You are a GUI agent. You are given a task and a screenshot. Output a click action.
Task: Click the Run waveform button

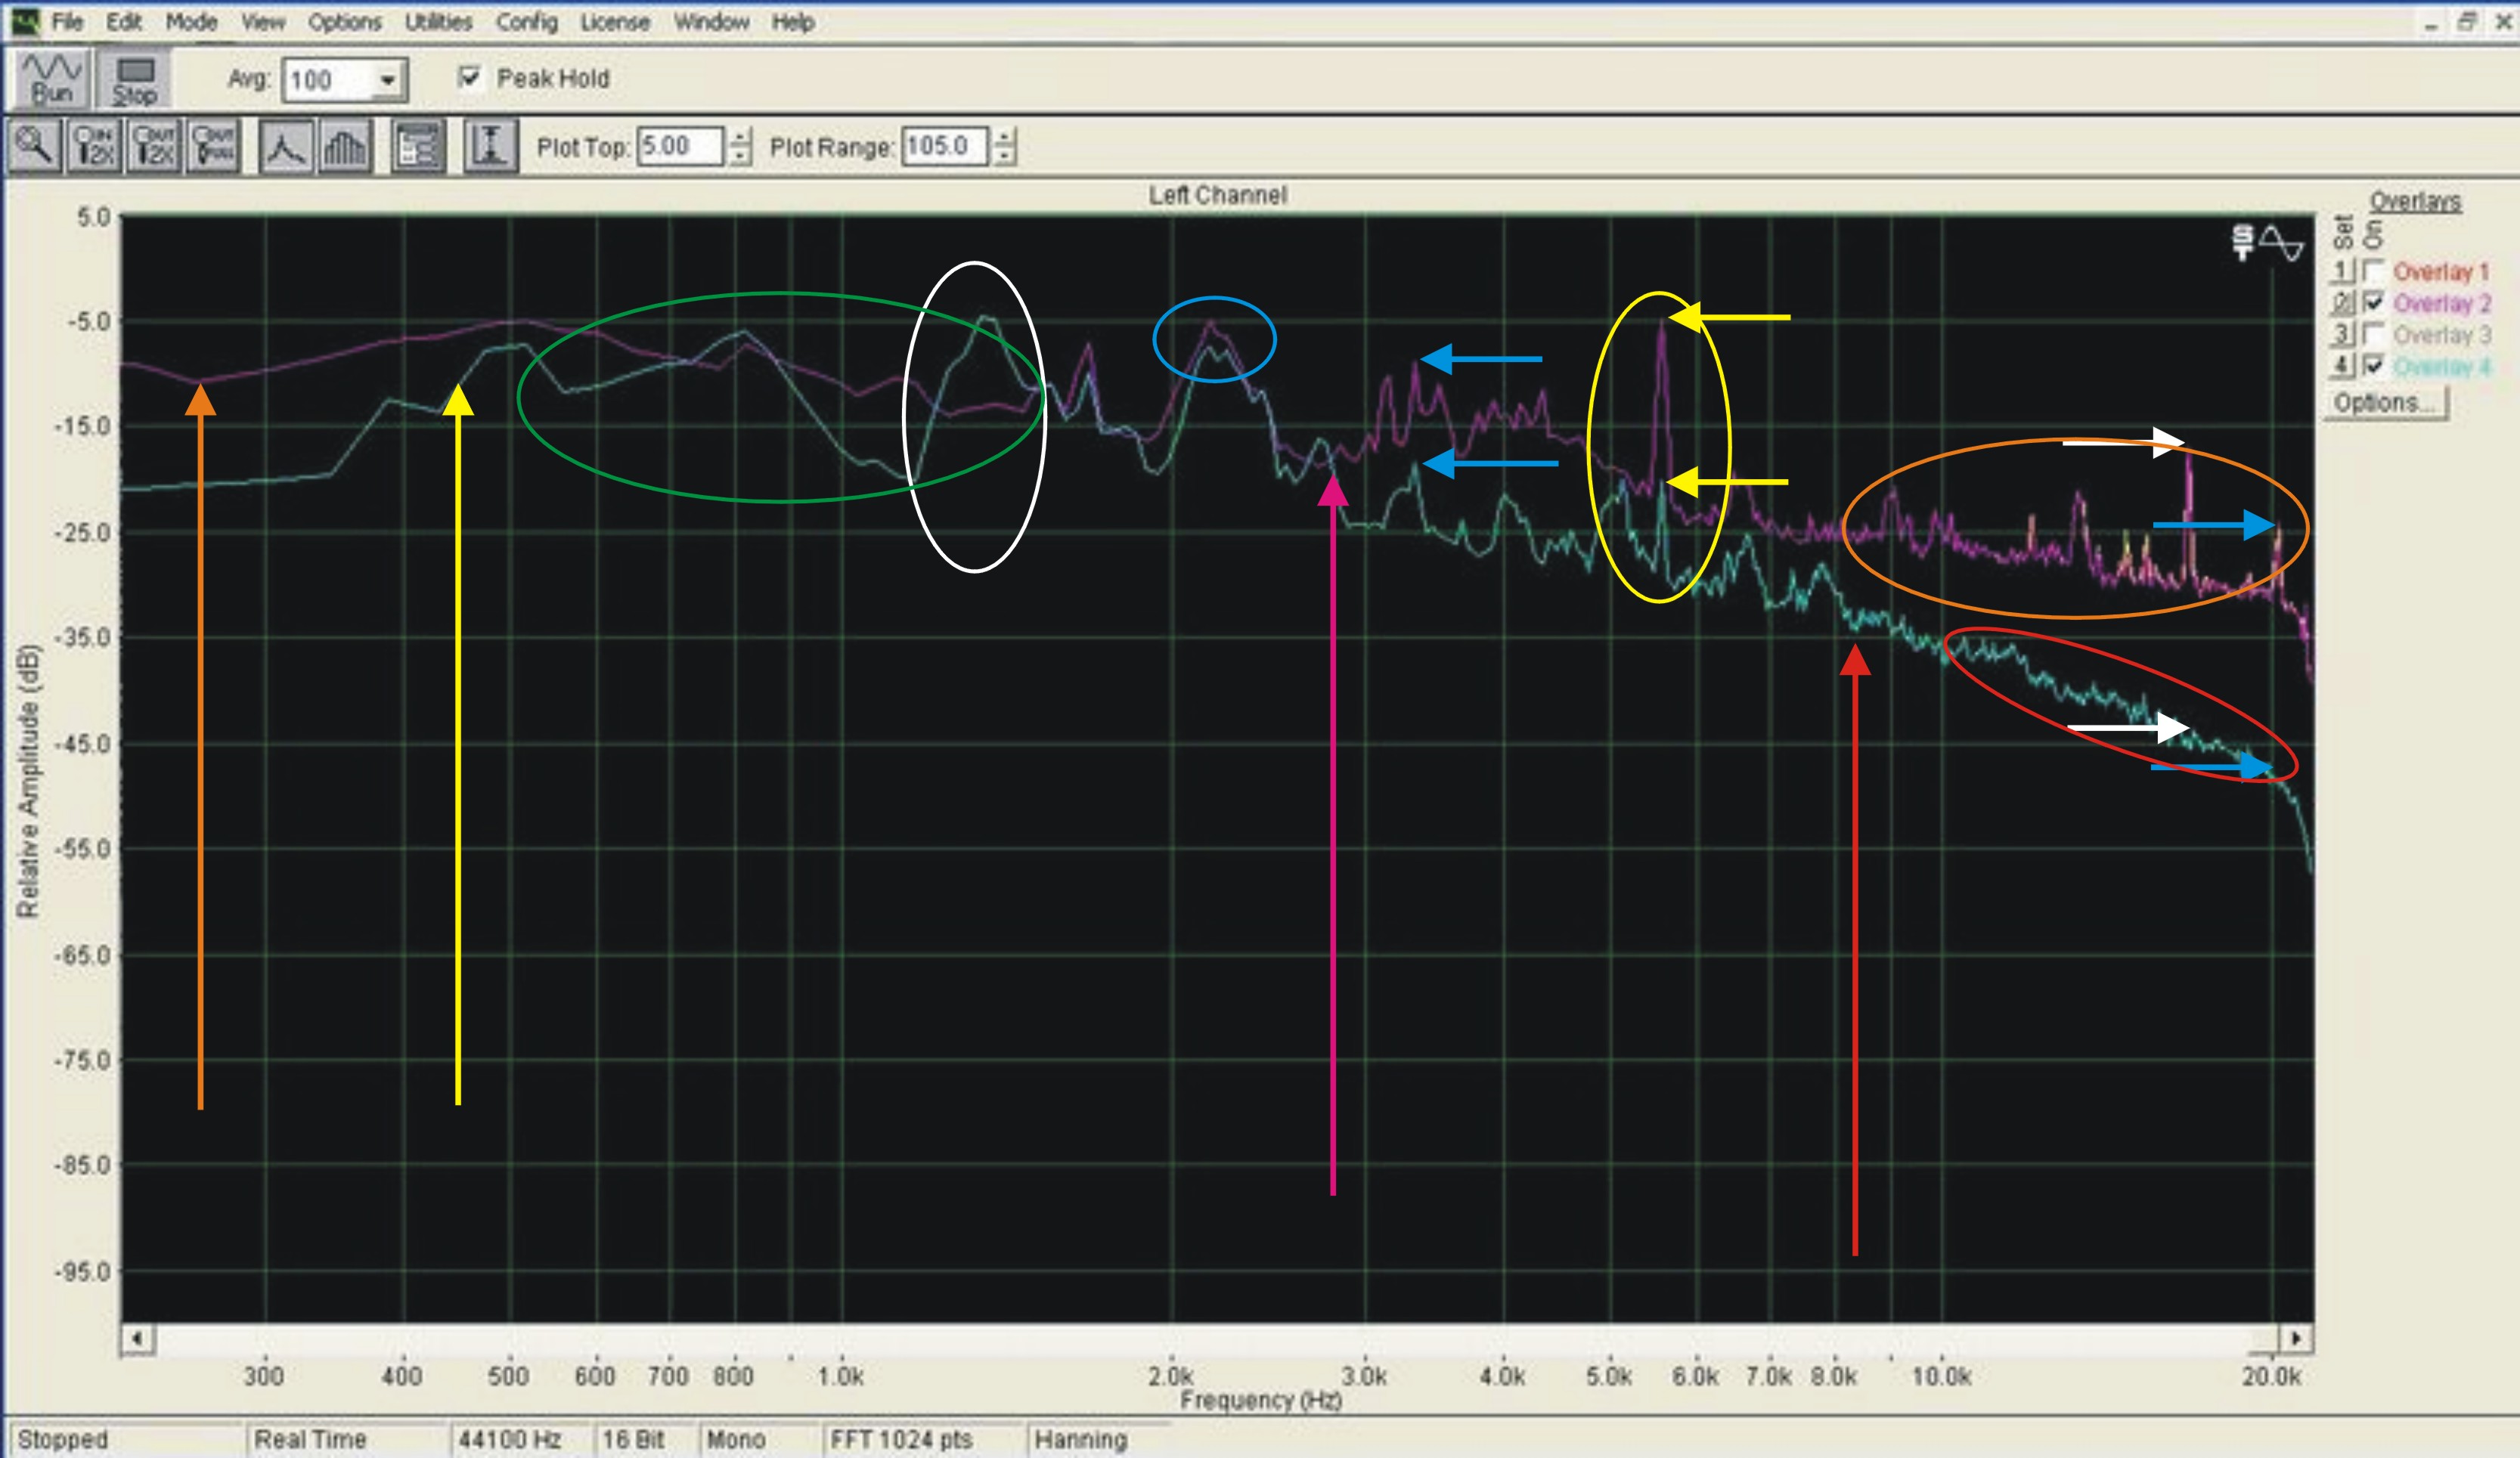click(x=52, y=78)
